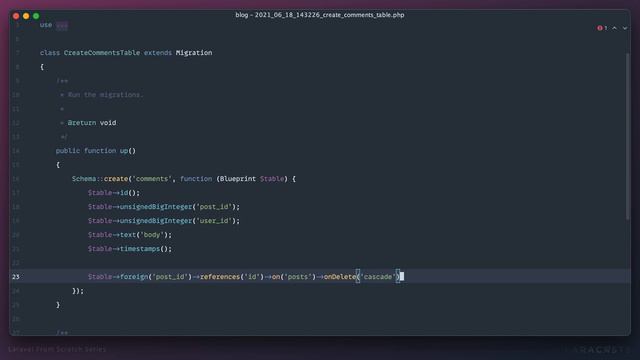The width and height of the screenshot is (640, 360).
Task: Click line number 23 in gutter
Action: coord(16,277)
